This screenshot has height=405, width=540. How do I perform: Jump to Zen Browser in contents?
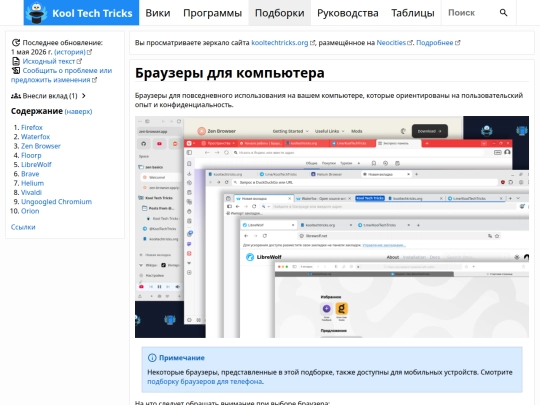click(x=41, y=146)
